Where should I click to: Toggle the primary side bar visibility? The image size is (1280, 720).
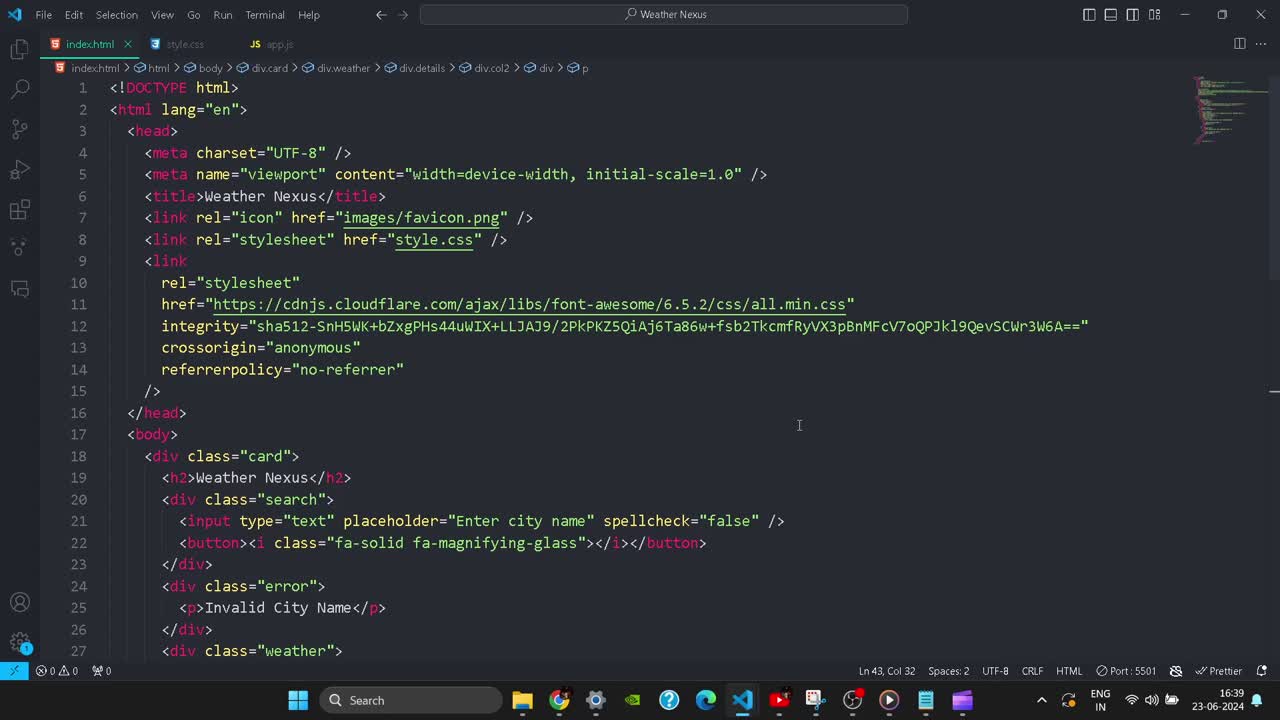pos(1089,15)
